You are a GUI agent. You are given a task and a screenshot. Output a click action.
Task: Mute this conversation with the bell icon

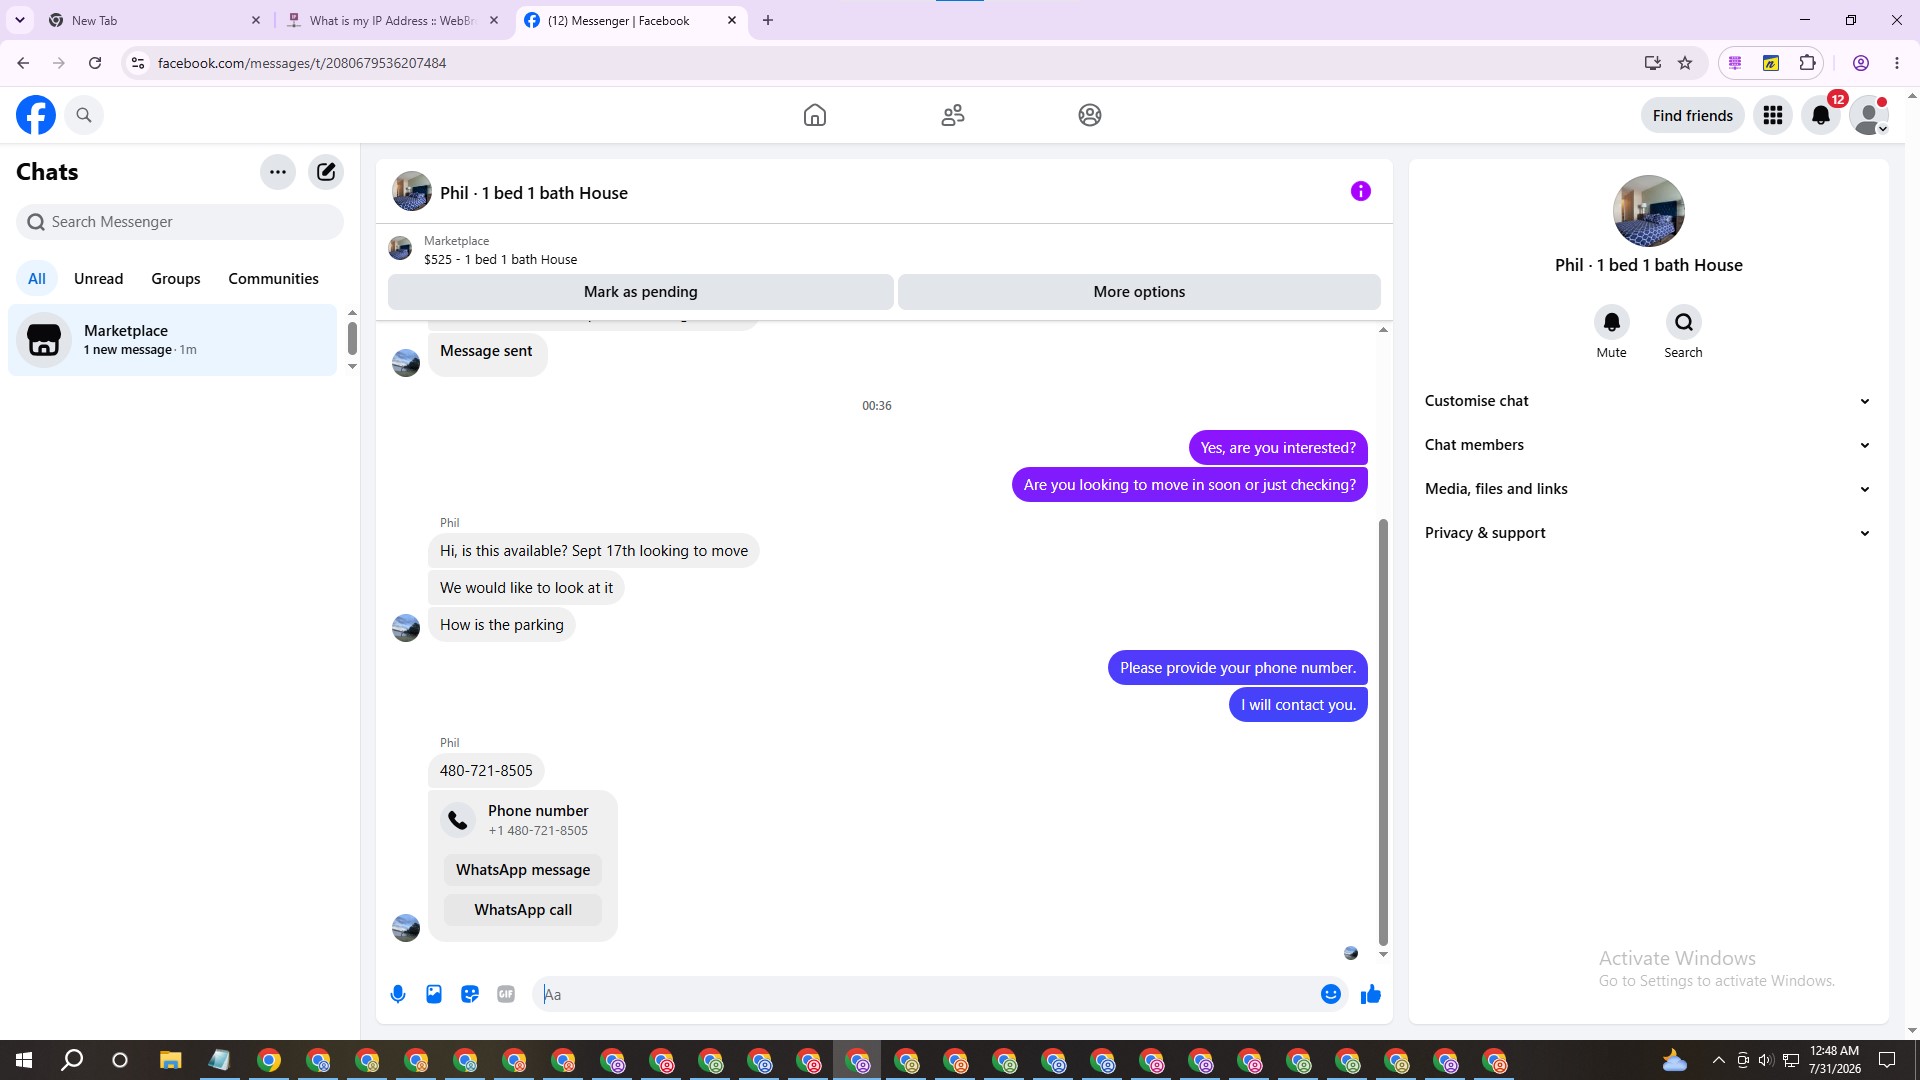coord(1612,322)
